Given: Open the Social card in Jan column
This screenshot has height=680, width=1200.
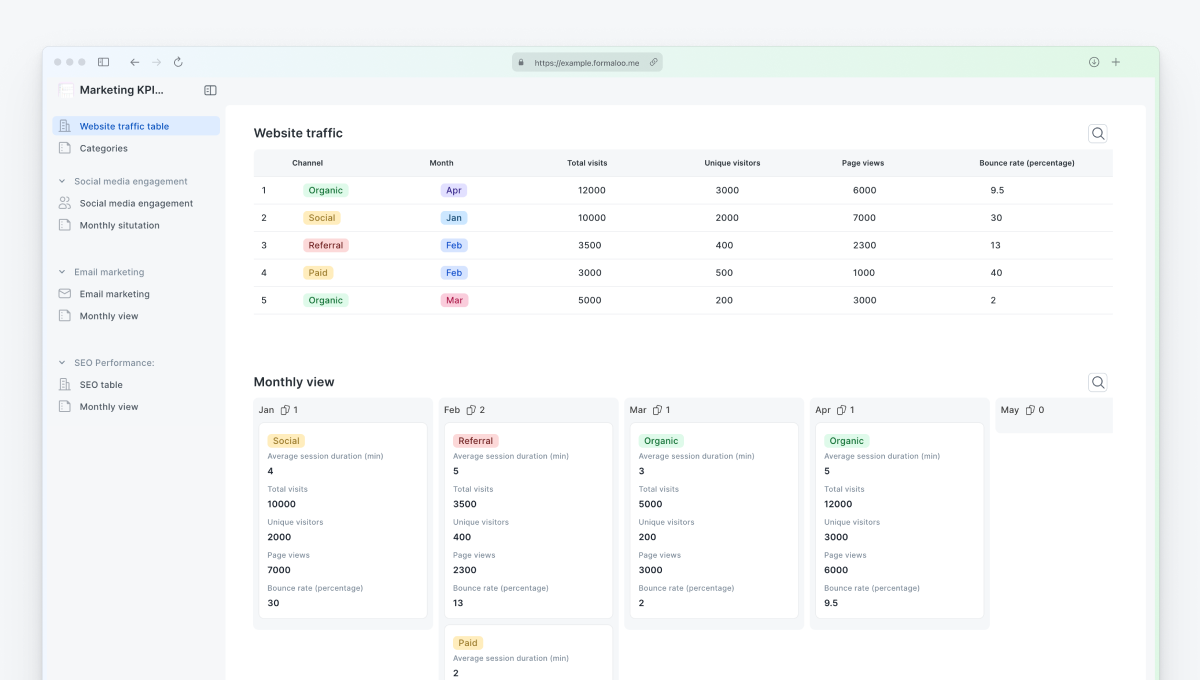Looking at the screenshot, I should click(343, 520).
